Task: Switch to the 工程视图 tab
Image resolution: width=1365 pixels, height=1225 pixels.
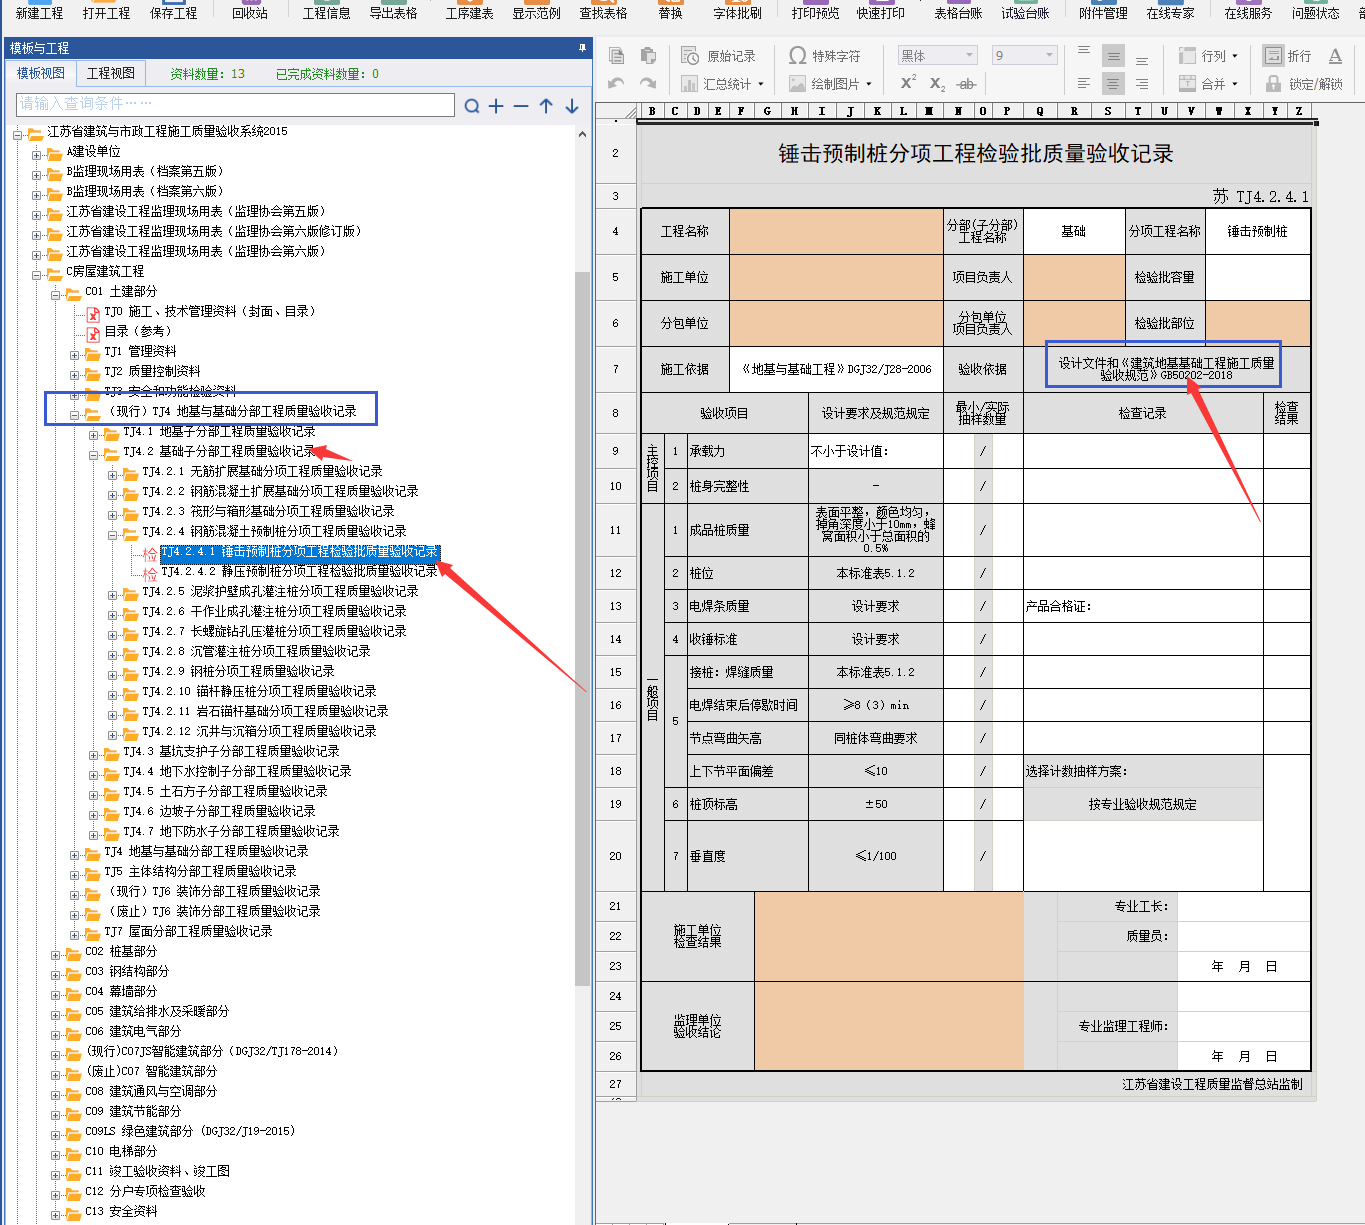Action: coord(111,73)
